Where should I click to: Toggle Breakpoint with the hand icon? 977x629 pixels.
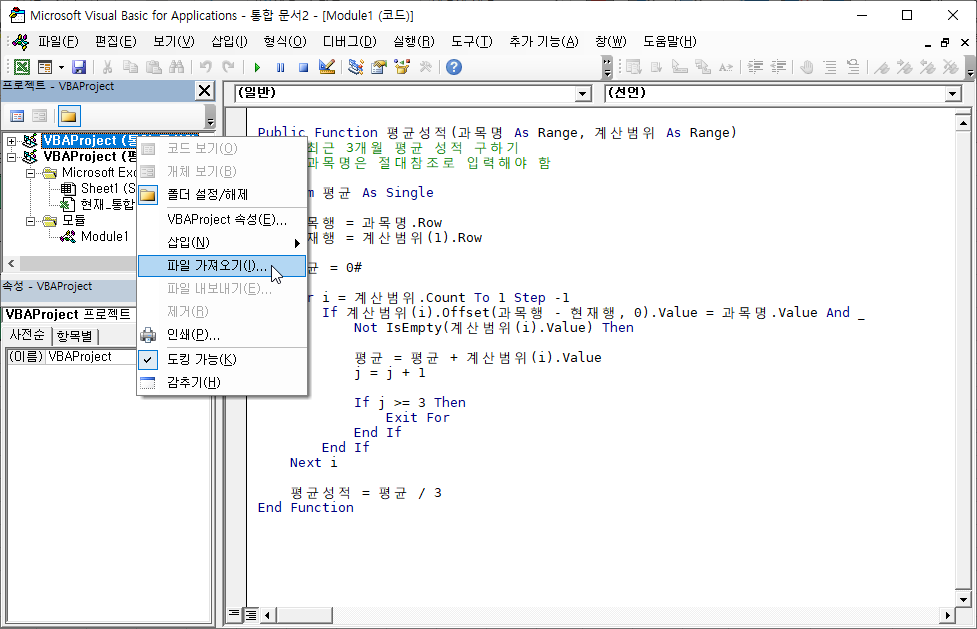point(807,67)
